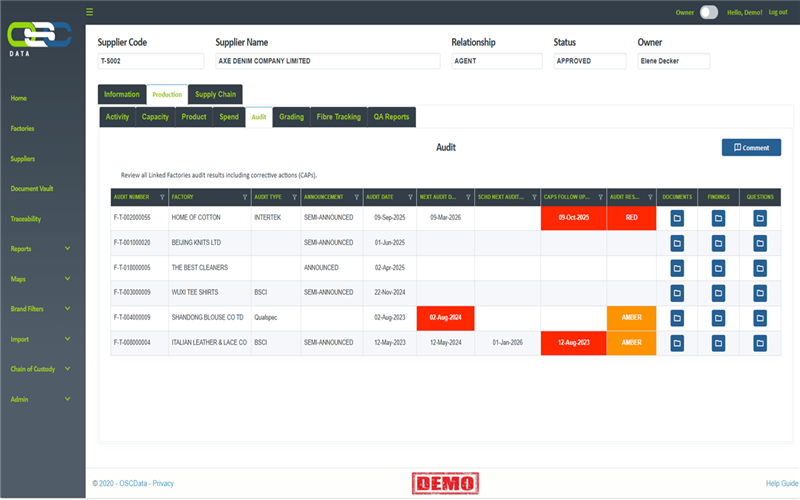The image size is (800, 500).
Task: Click the Comment button
Action: pos(751,147)
